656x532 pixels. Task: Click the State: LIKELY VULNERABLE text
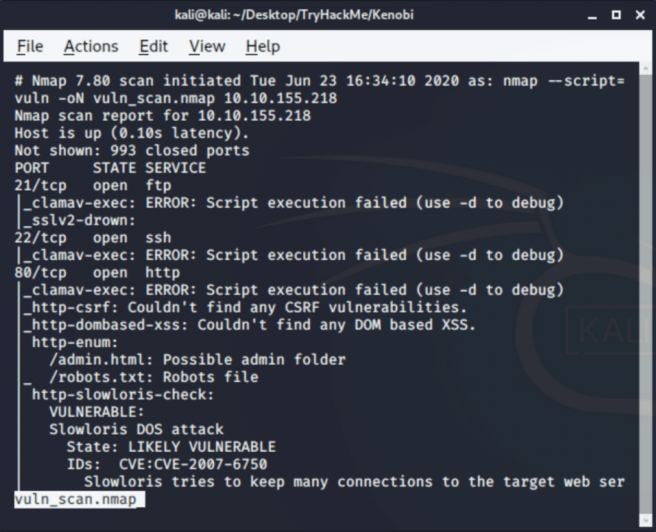coord(170,446)
